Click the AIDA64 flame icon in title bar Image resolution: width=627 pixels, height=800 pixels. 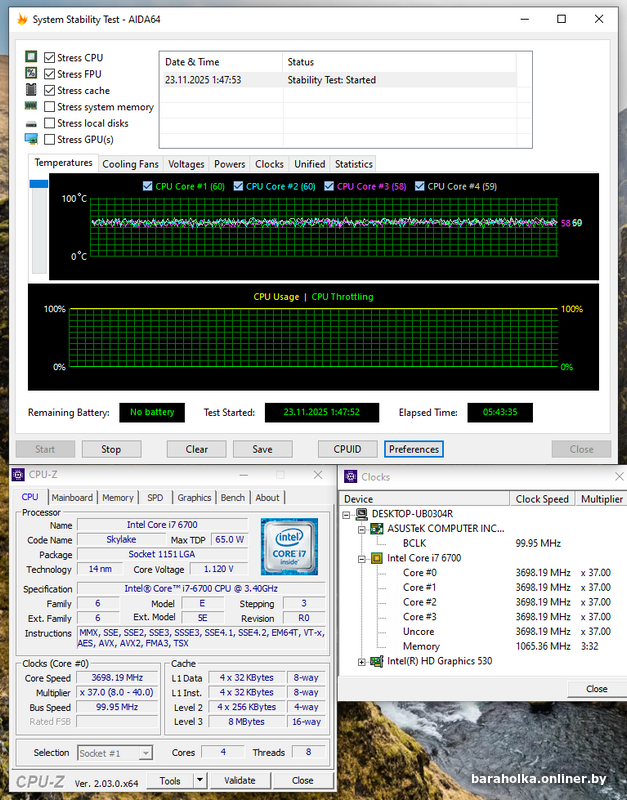point(22,19)
